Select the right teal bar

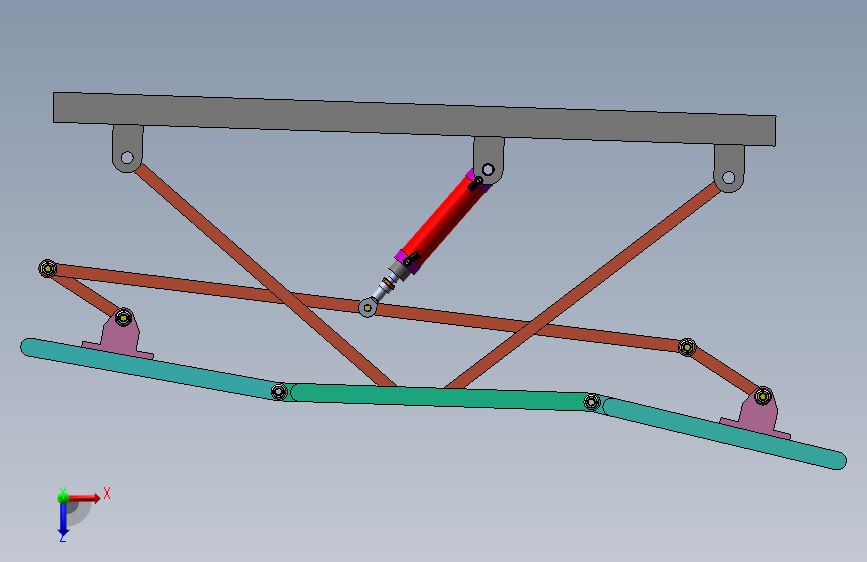pyautogui.click(x=724, y=433)
